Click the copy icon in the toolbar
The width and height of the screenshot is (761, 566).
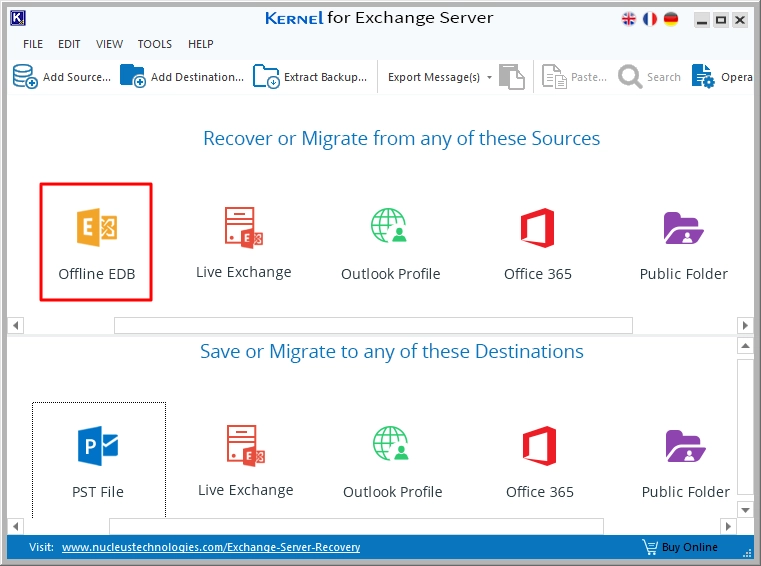coord(512,77)
